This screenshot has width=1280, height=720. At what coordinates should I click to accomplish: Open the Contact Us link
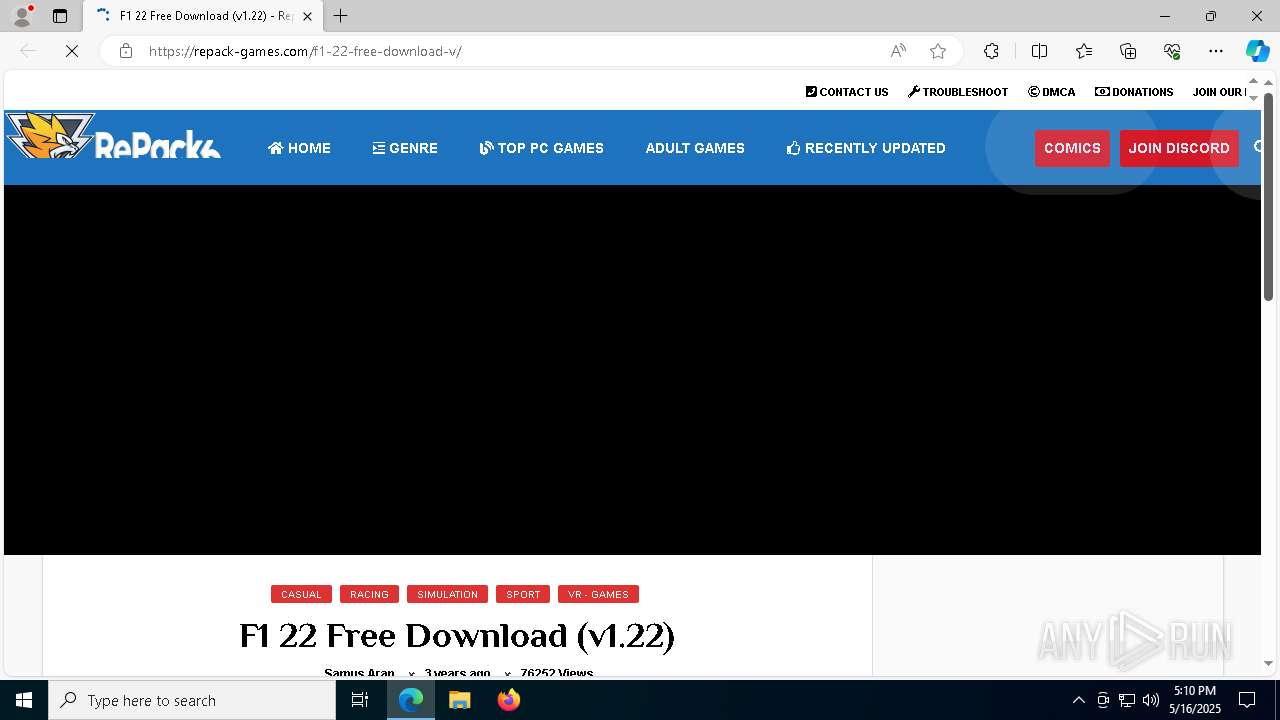(x=847, y=92)
